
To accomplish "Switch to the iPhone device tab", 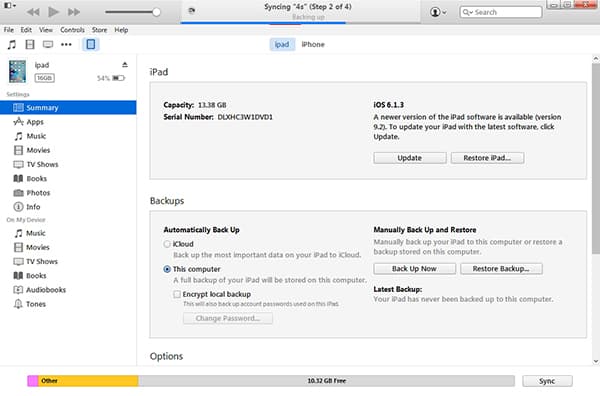I will pos(313,44).
